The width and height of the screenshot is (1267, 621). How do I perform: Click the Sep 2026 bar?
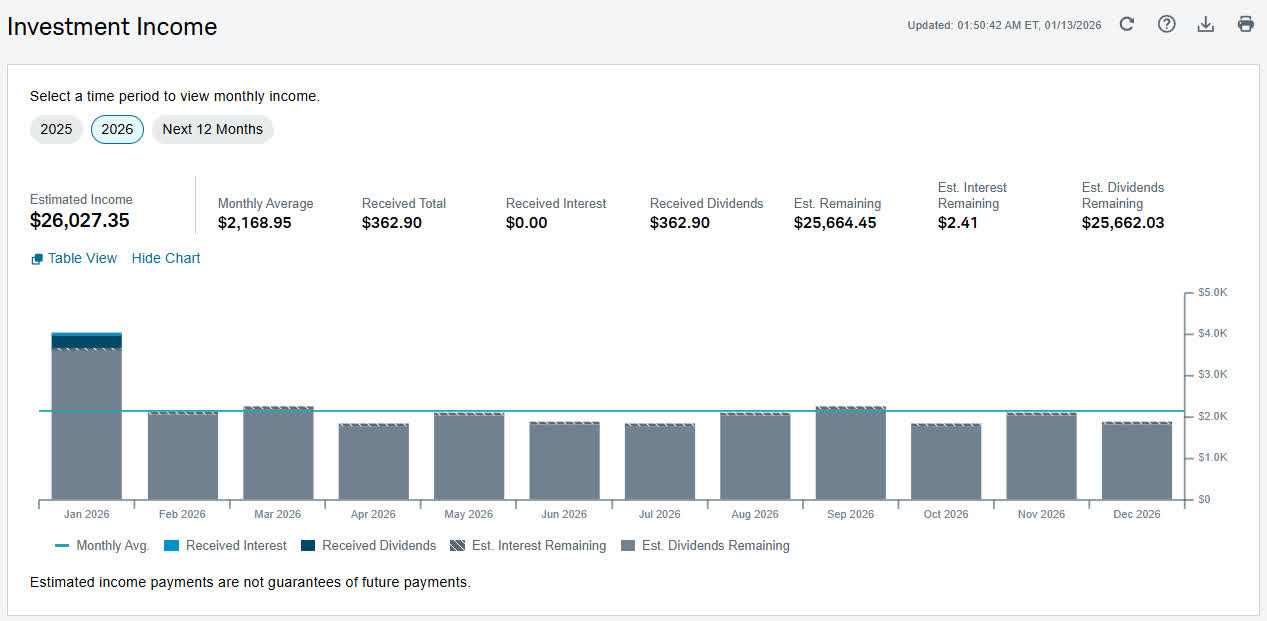851,453
